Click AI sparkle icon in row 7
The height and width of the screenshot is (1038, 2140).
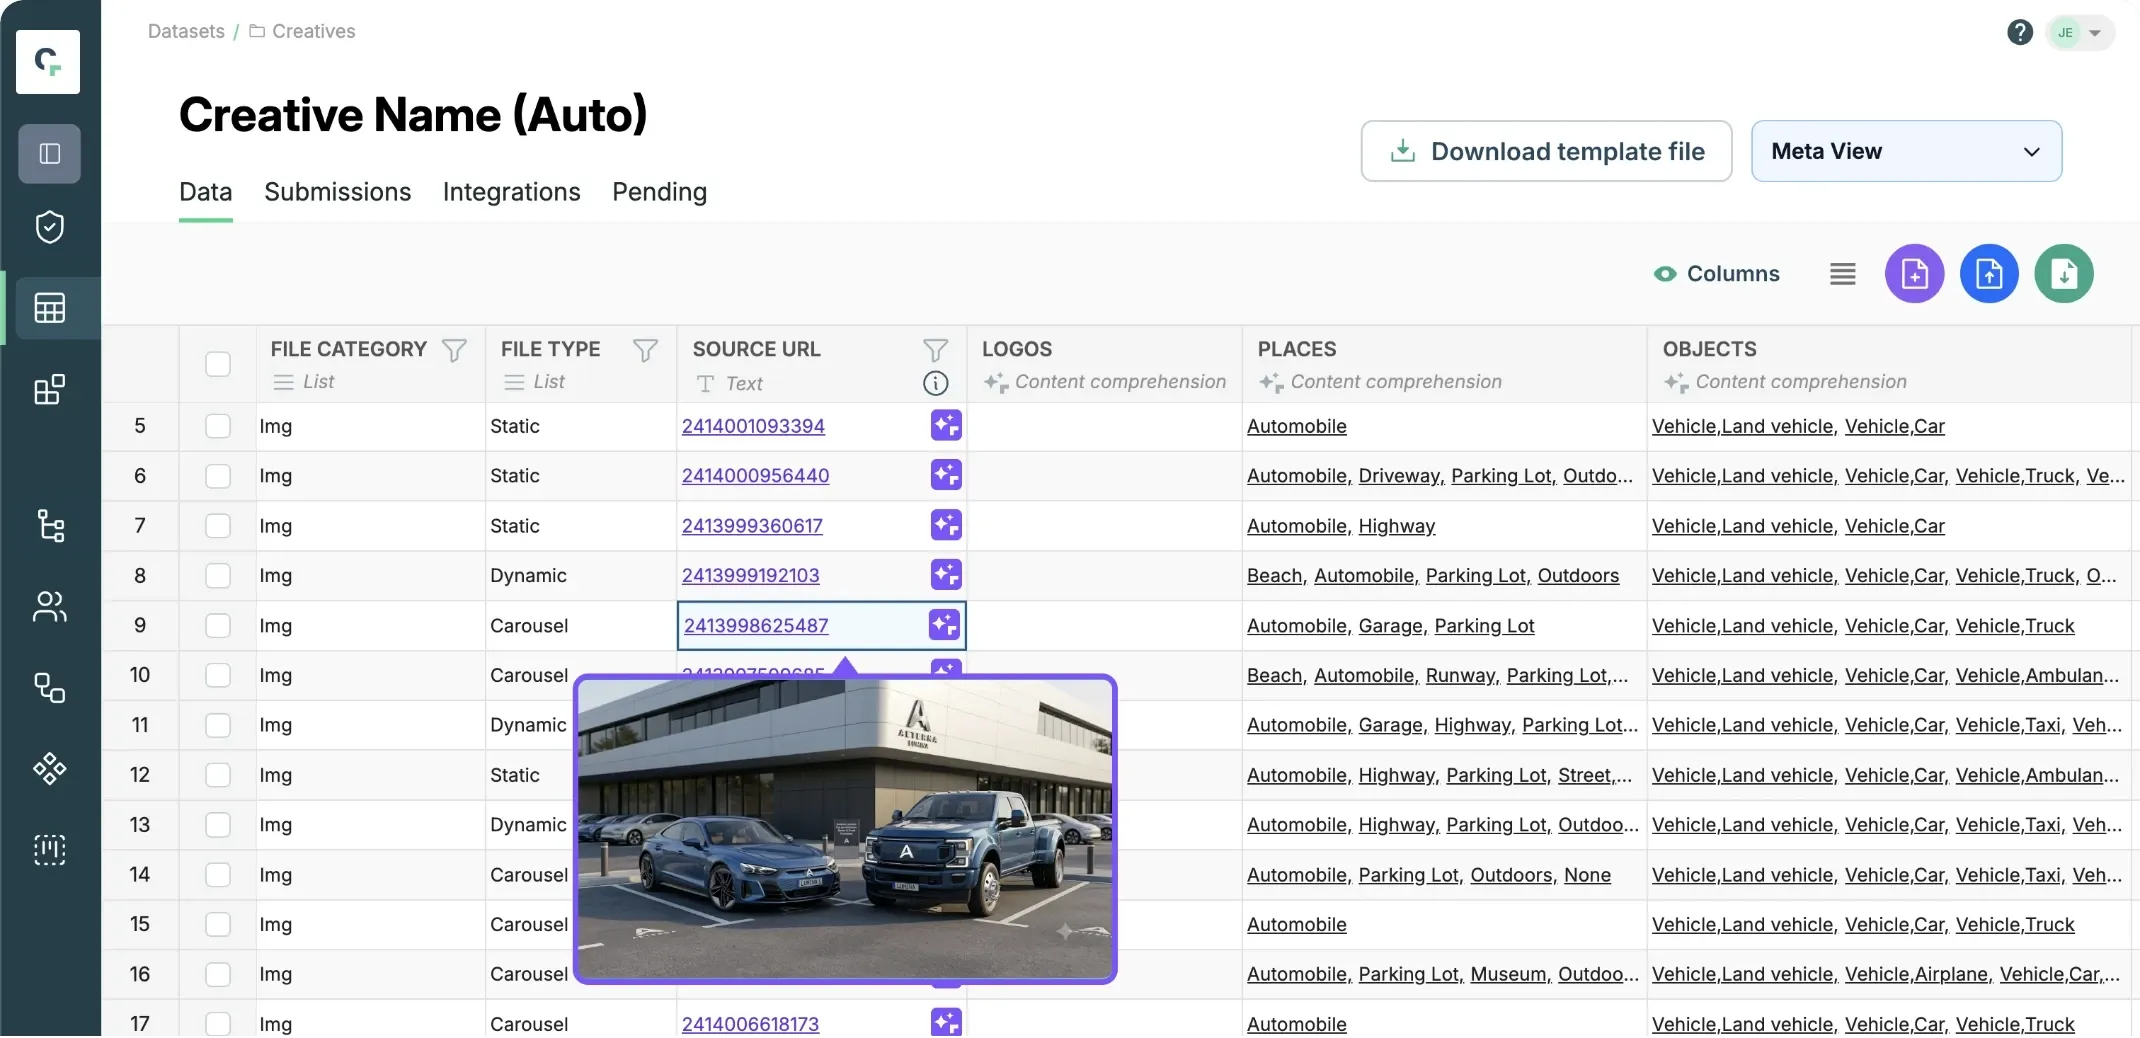(x=946, y=525)
